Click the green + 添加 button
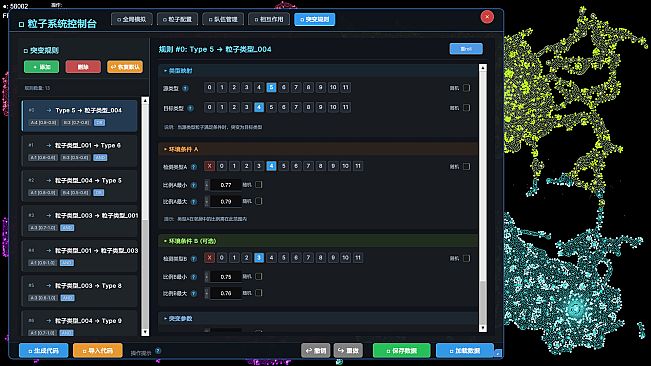This screenshot has width=651, height=366. pyautogui.click(x=42, y=67)
